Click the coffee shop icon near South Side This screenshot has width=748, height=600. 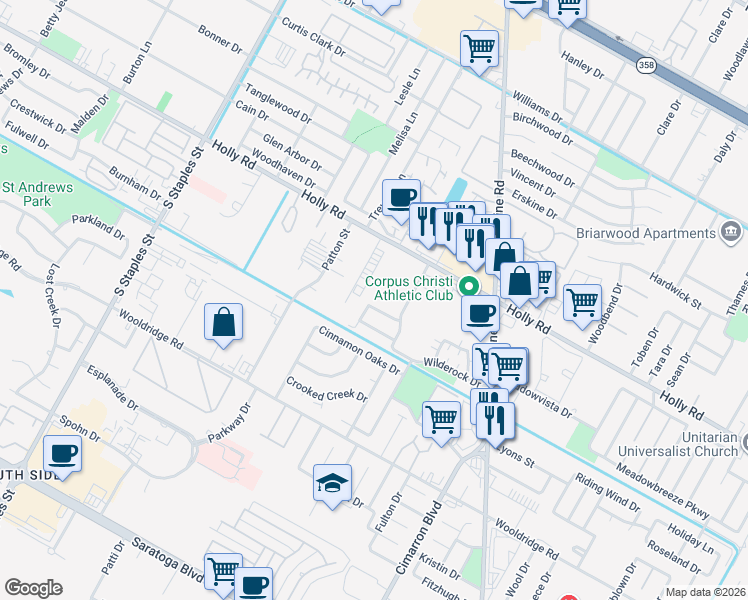click(63, 453)
